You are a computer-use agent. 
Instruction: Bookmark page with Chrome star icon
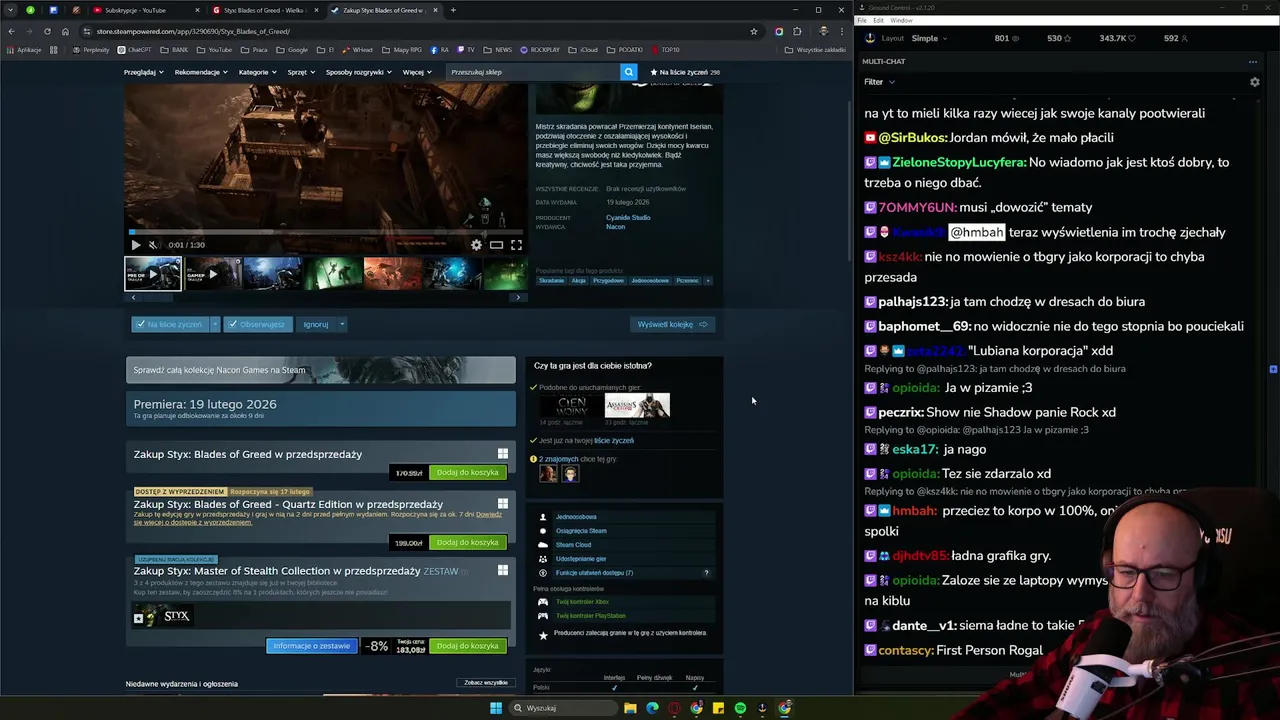(754, 31)
